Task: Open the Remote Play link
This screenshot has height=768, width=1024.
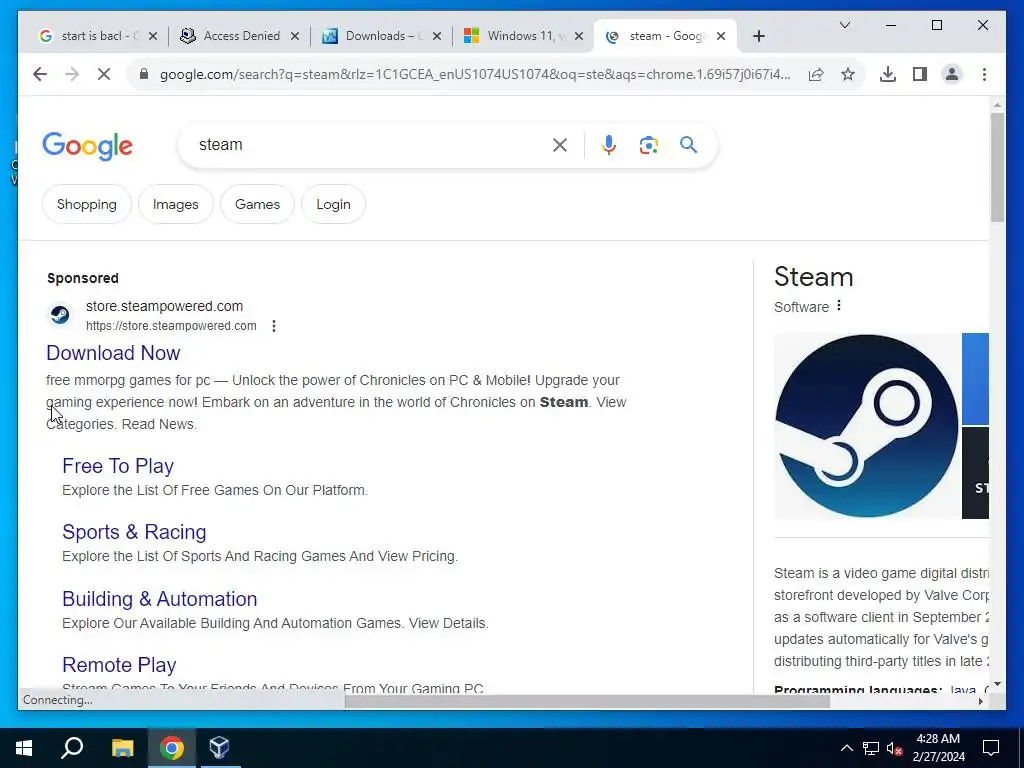Action: [120, 665]
